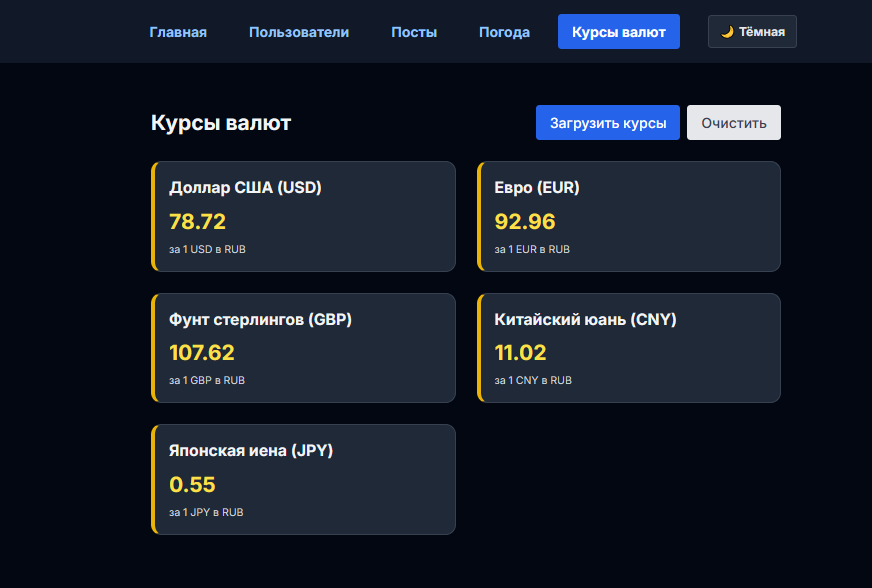Select the Доллар США (USD) card
Image resolution: width=872 pixels, height=588 pixels.
pyautogui.click(x=304, y=216)
